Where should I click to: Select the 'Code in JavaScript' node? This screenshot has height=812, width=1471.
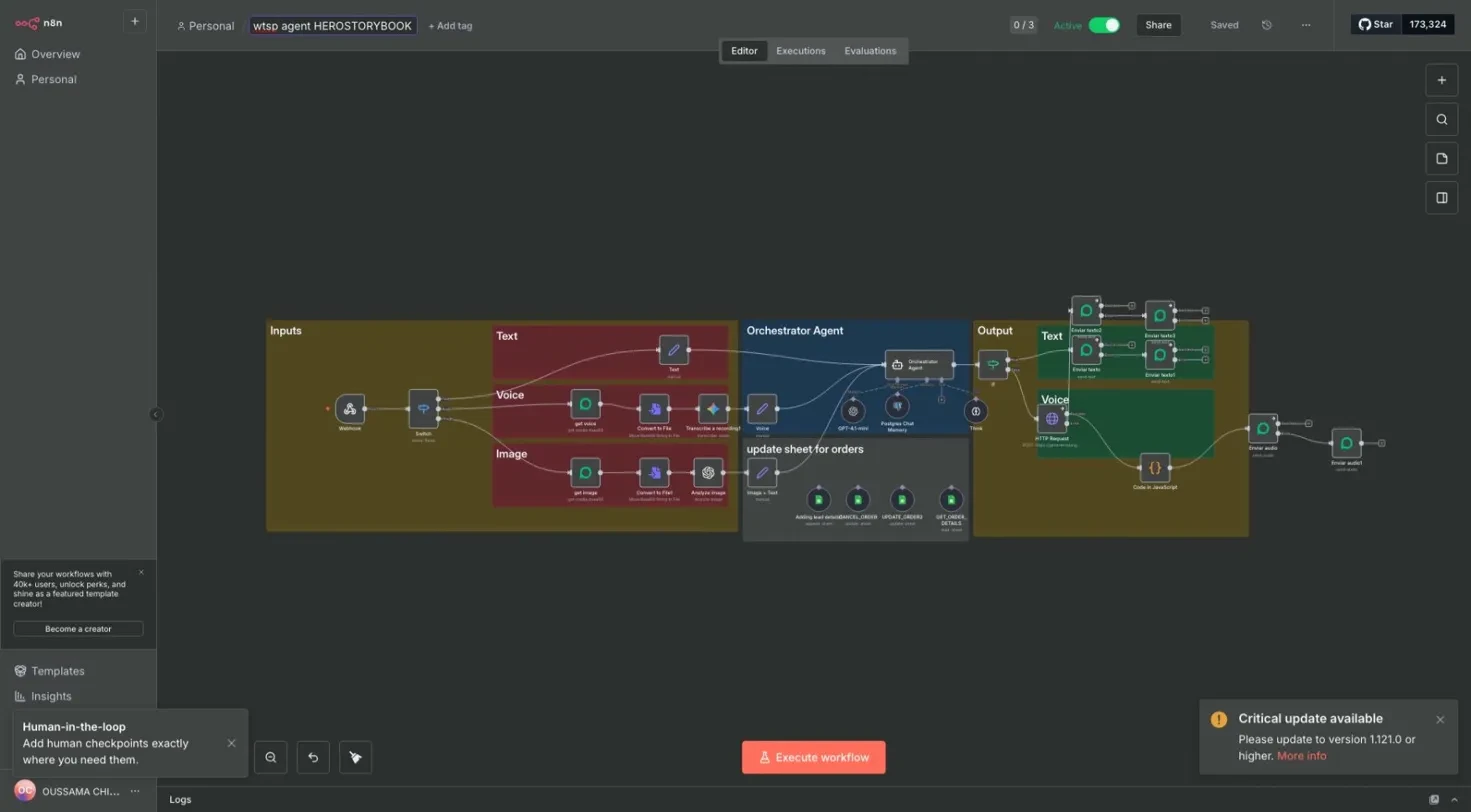1155,467
